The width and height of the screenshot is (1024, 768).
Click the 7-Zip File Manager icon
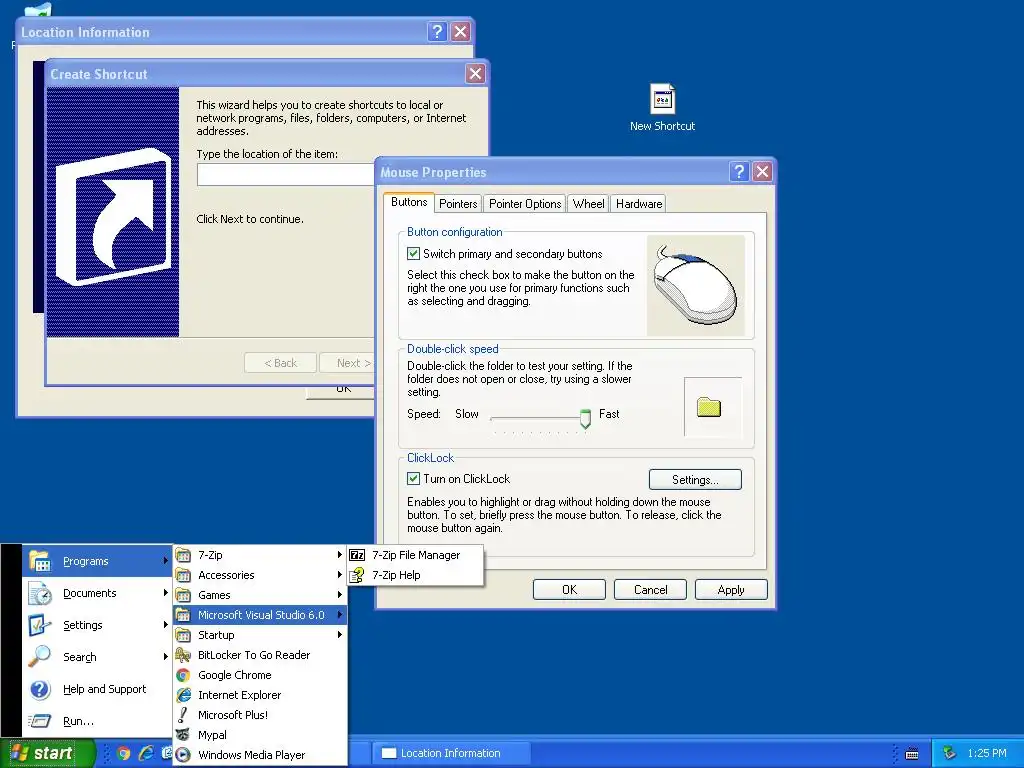pyautogui.click(x=357, y=555)
